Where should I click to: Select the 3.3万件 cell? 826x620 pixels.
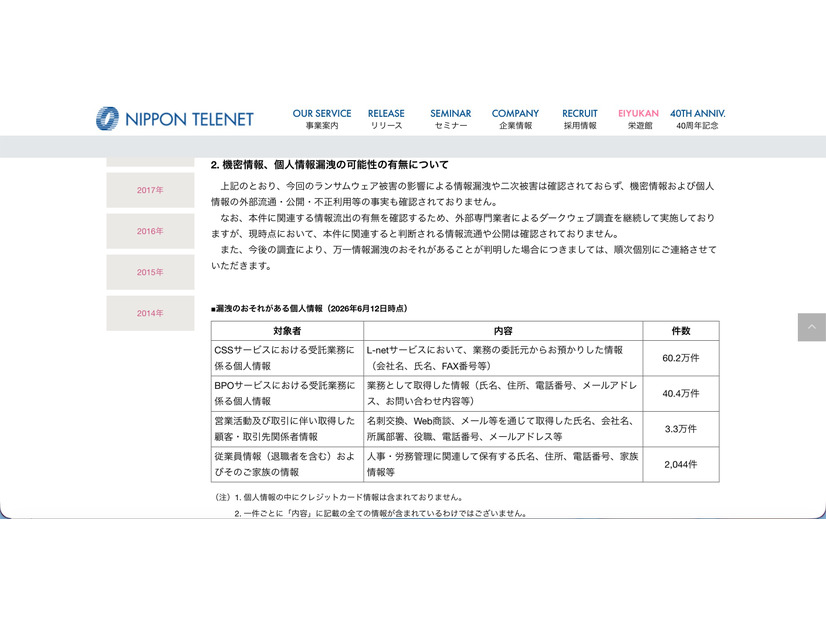pos(681,429)
